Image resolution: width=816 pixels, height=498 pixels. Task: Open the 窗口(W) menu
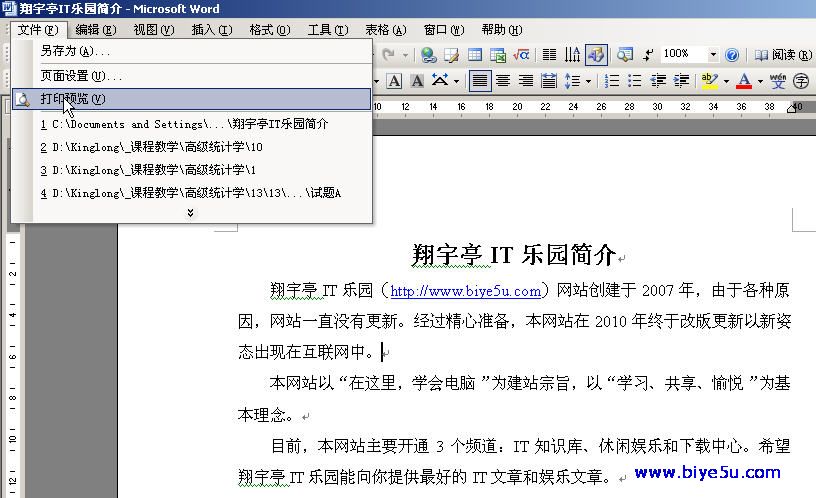pos(443,30)
